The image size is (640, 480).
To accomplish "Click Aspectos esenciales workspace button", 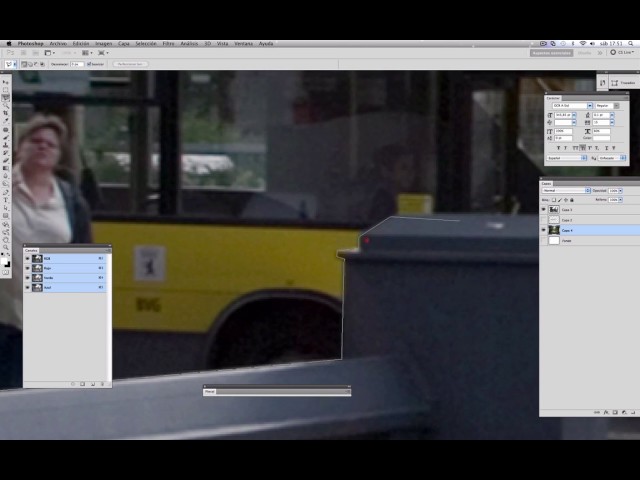I will tap(551, 53).
